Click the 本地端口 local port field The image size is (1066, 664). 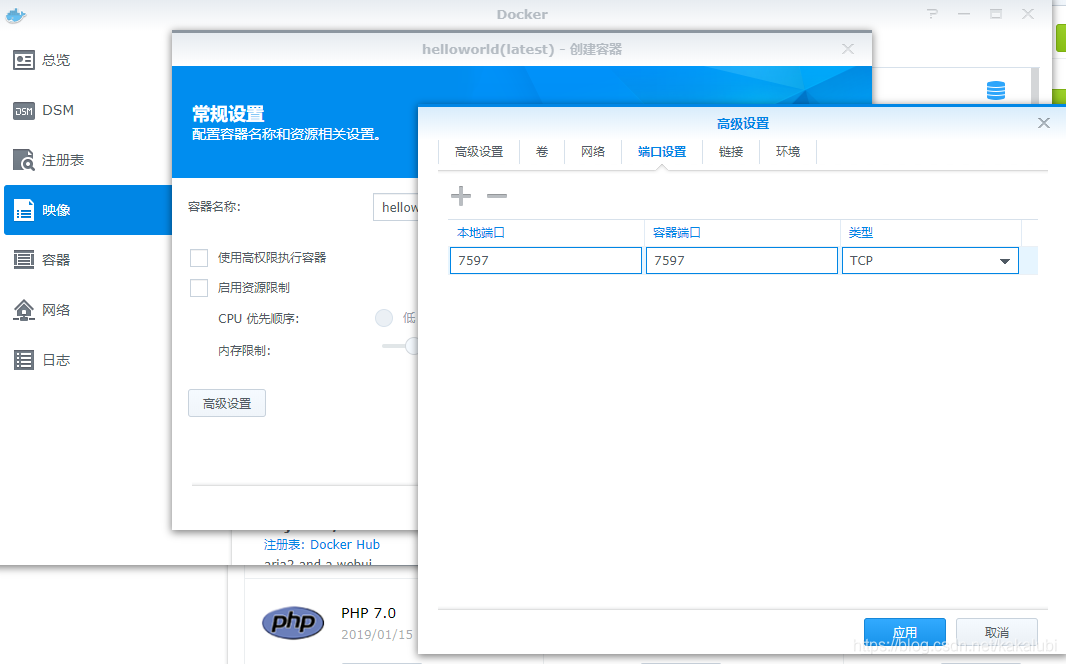pyautogui.click(x=545, y=261)
